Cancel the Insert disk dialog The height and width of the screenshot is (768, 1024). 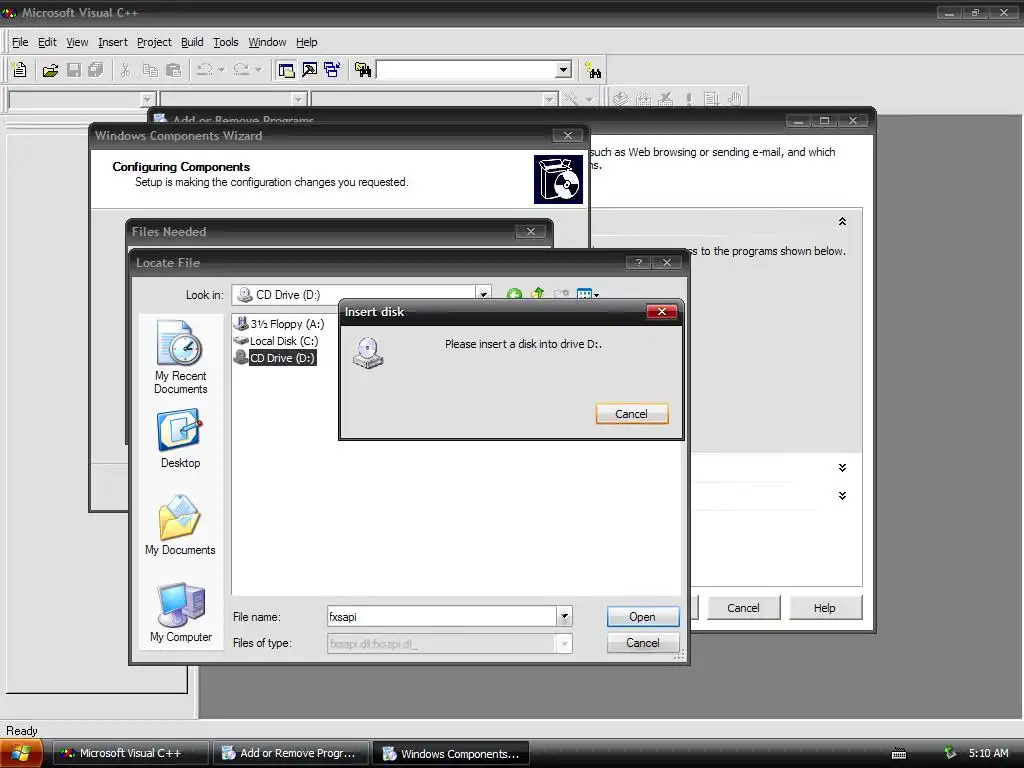click(632, 414)
